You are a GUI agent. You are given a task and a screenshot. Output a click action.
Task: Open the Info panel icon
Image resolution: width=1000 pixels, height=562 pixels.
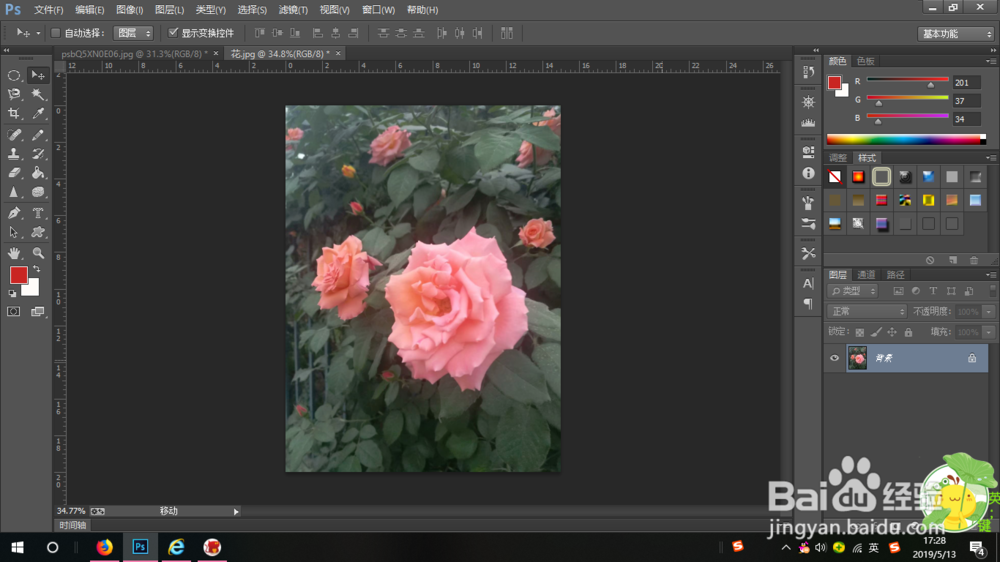coord(808,174)
